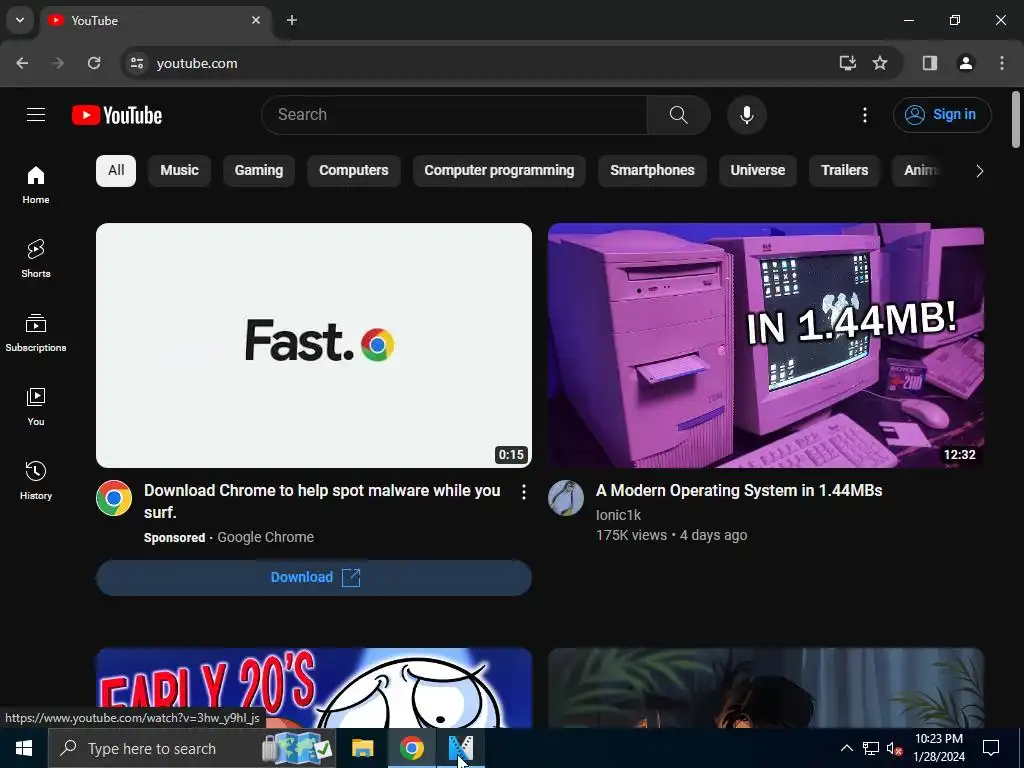Open tab search dropdown arrow
This screenshot has width=1024, height=768.
coord(20,20)
